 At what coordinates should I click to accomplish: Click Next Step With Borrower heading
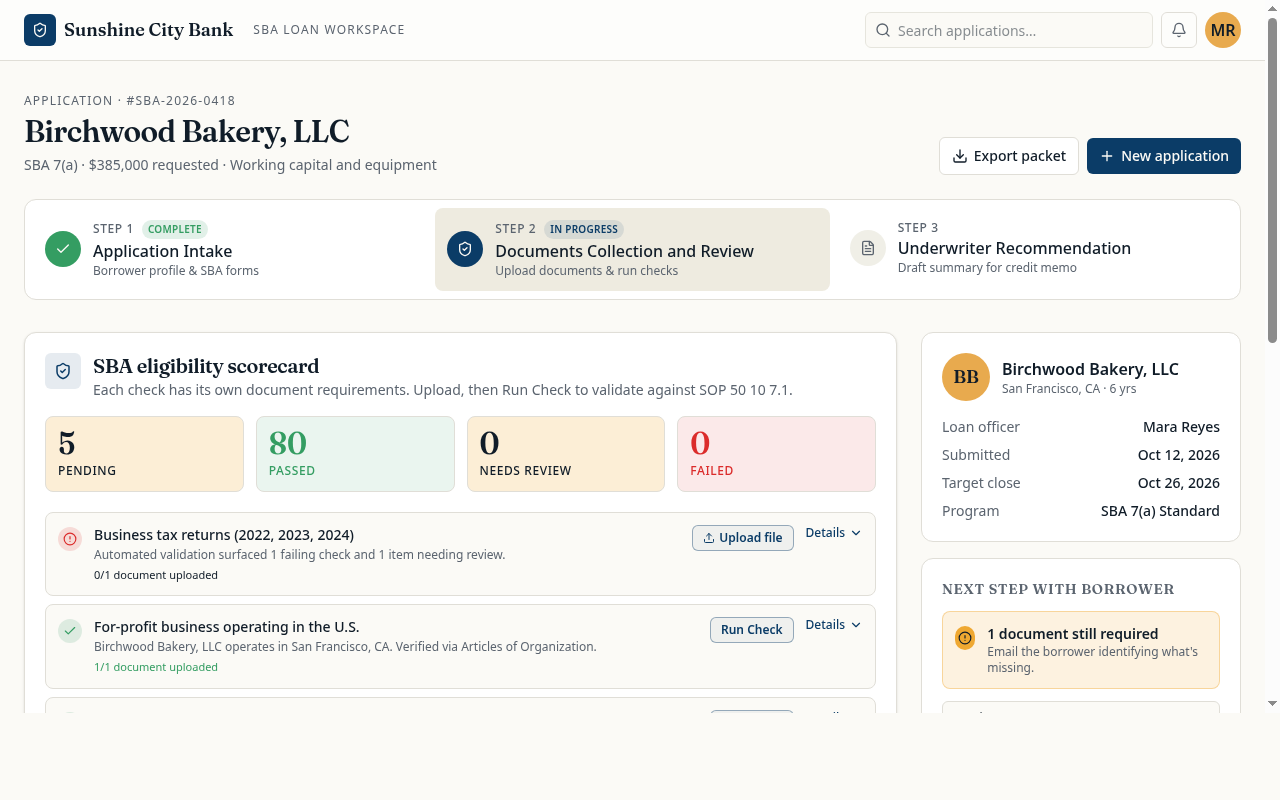pyautogui.click(x=1058, y=589)
